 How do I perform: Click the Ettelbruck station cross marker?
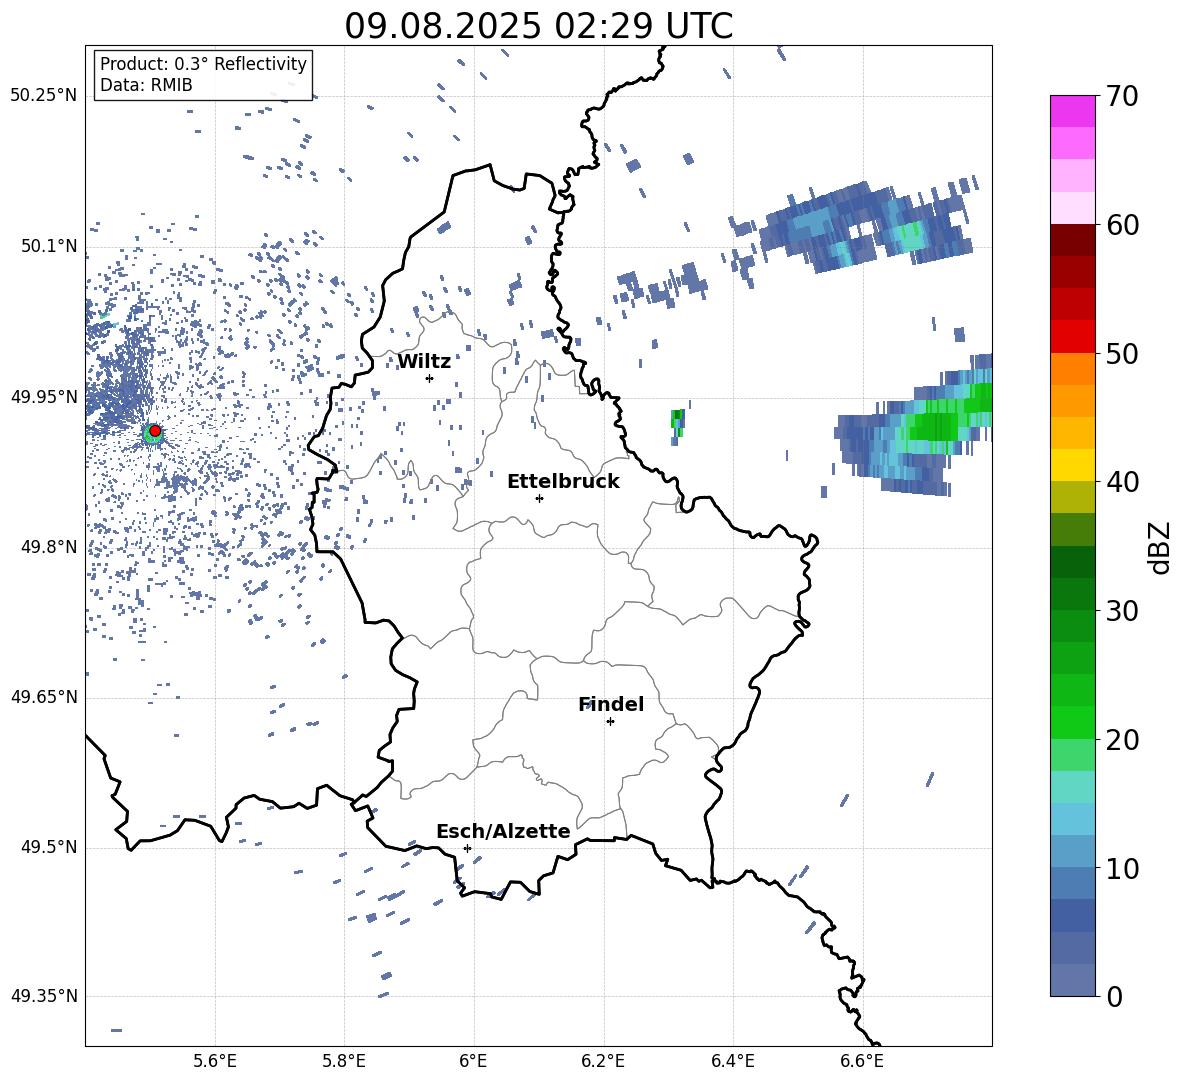(x=539, y=498)
